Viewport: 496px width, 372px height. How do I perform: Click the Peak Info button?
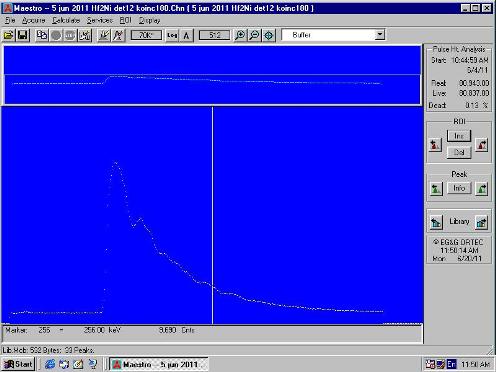click(459, 188)
